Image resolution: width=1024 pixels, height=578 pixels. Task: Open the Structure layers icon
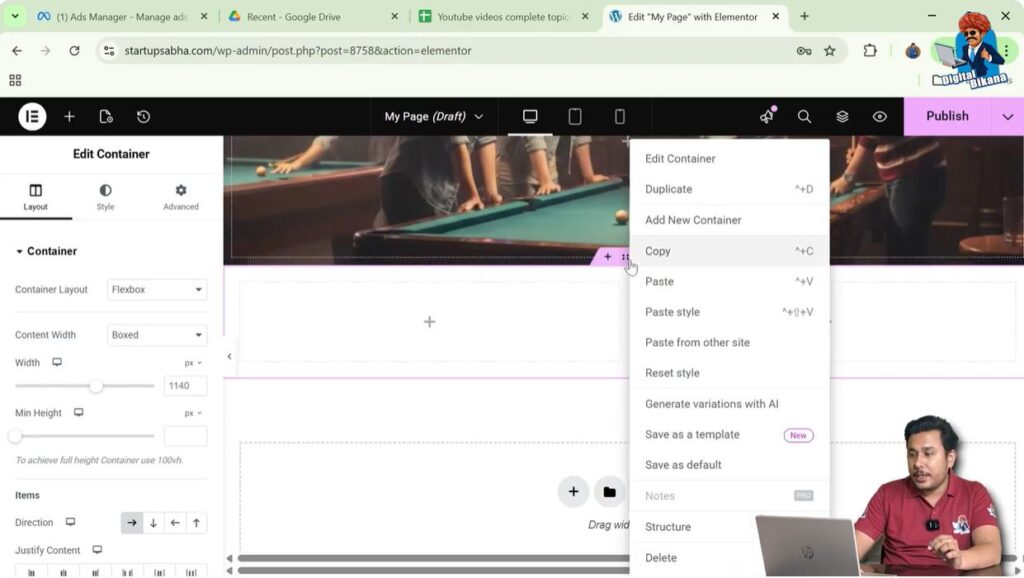(x=842, y=116)
